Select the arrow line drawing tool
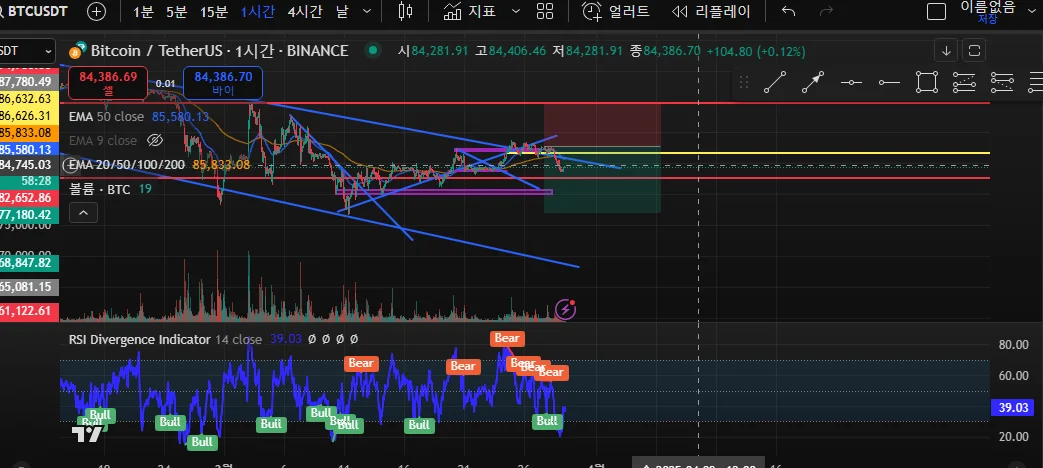Viewport: 1043px width, 468px height. point(813,82)
